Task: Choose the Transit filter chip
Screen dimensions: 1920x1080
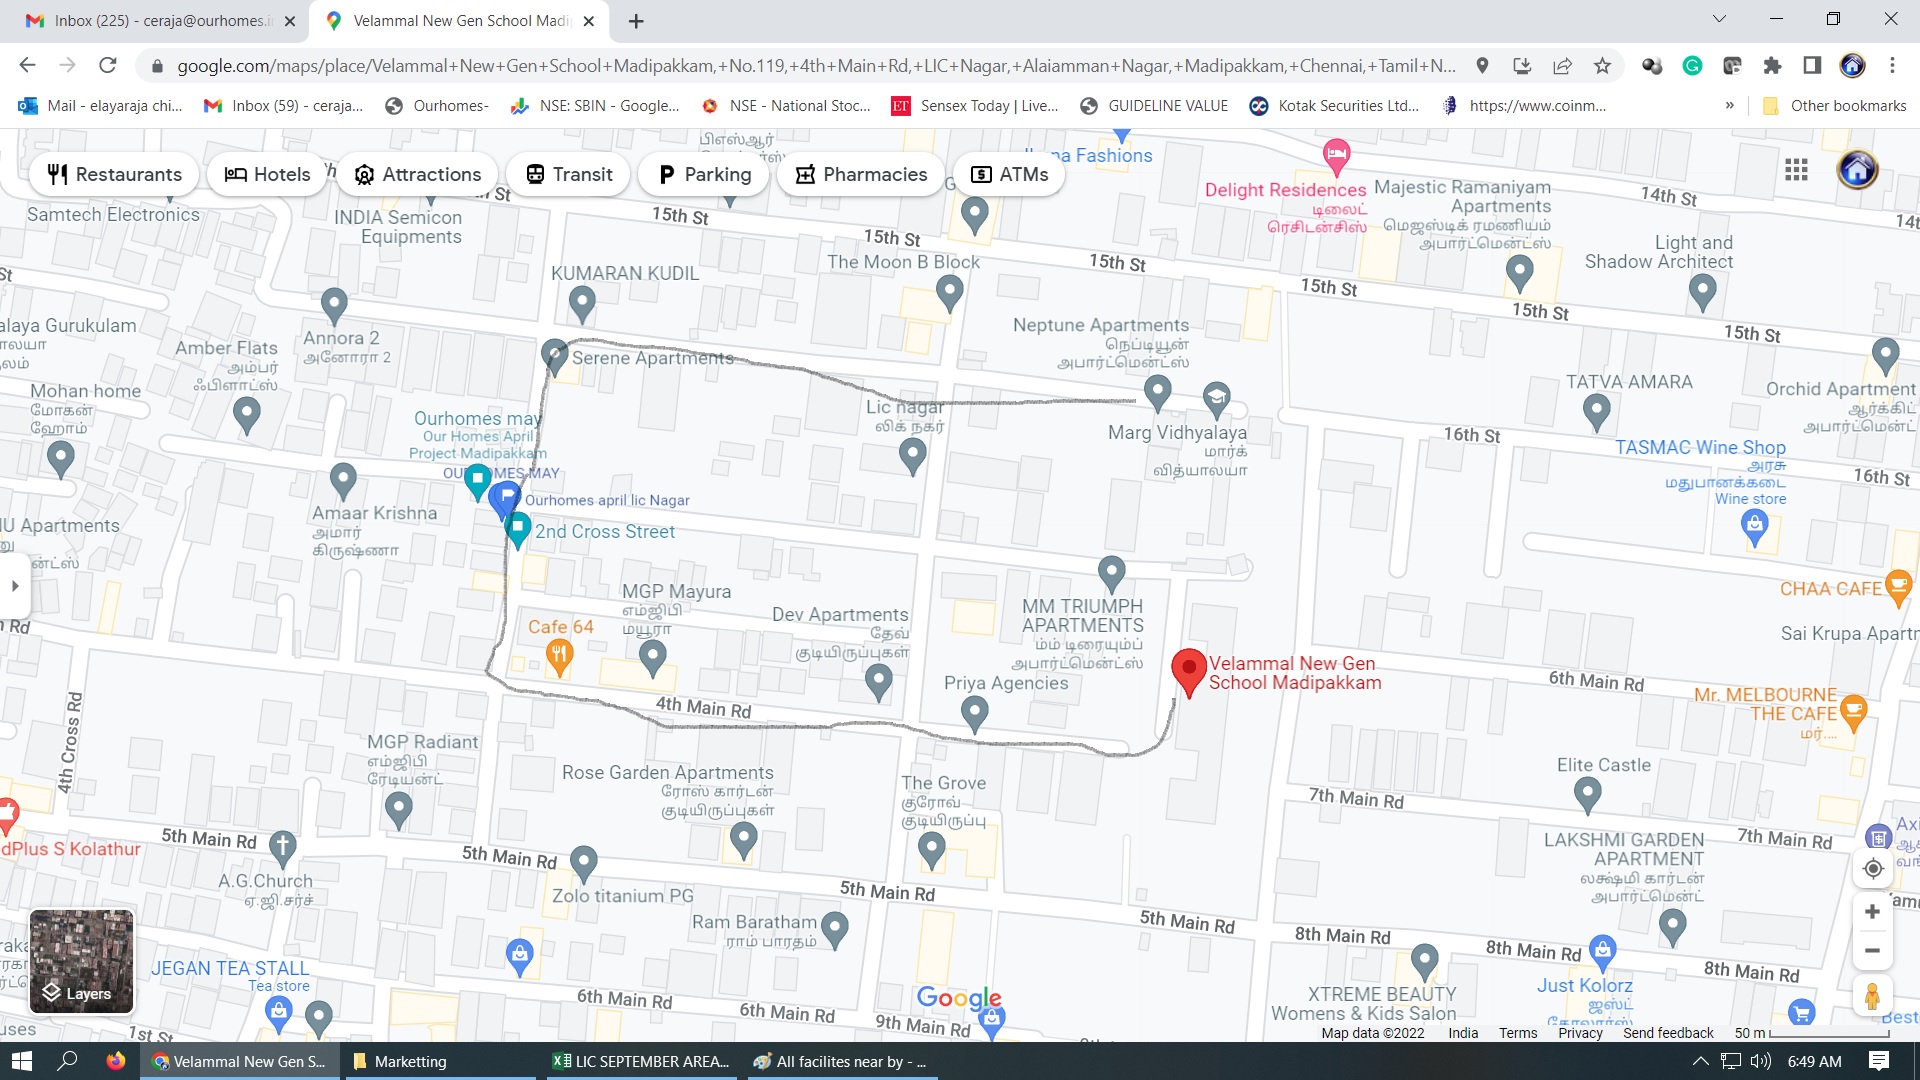Action: click(x=569, y=174)
